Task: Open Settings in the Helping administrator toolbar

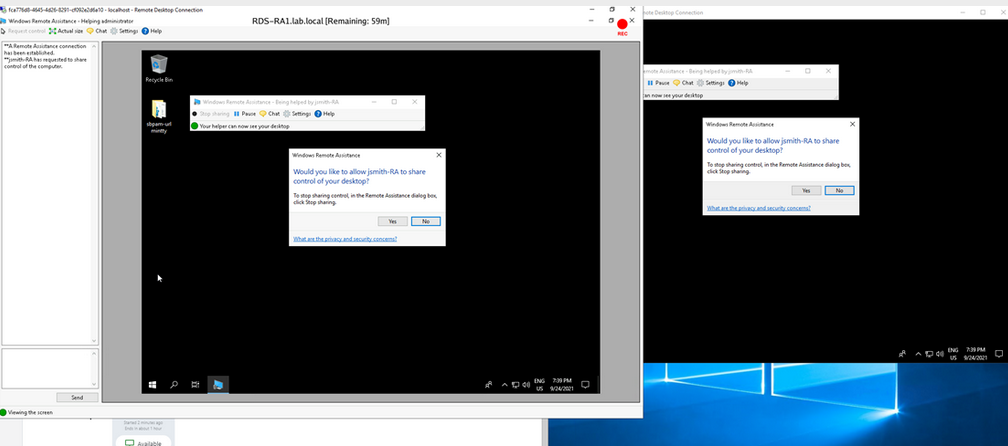Action: pyautogui.click(x=124, y=31)
